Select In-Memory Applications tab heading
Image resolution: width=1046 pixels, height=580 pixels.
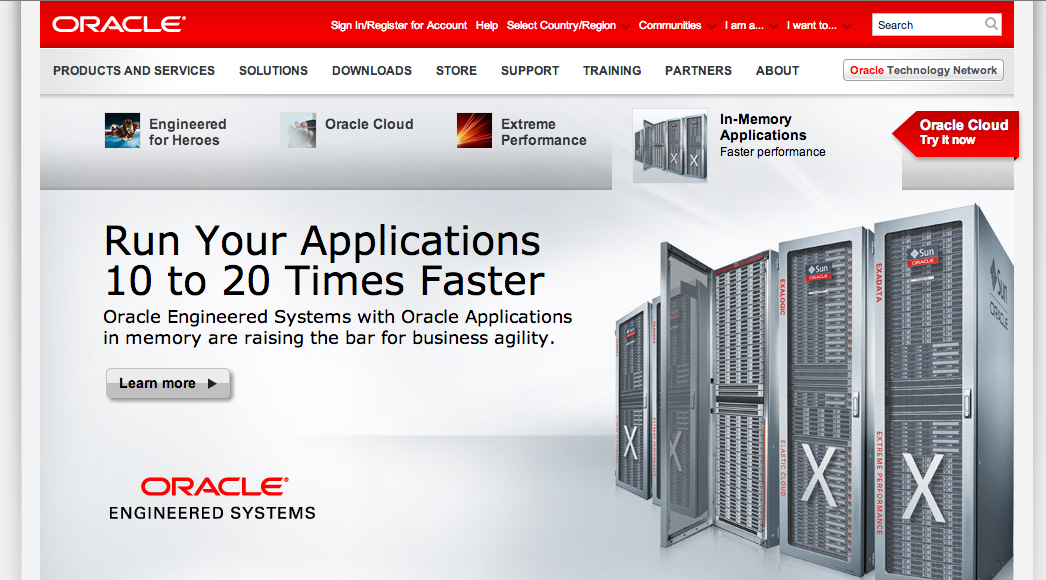point(762,127)
